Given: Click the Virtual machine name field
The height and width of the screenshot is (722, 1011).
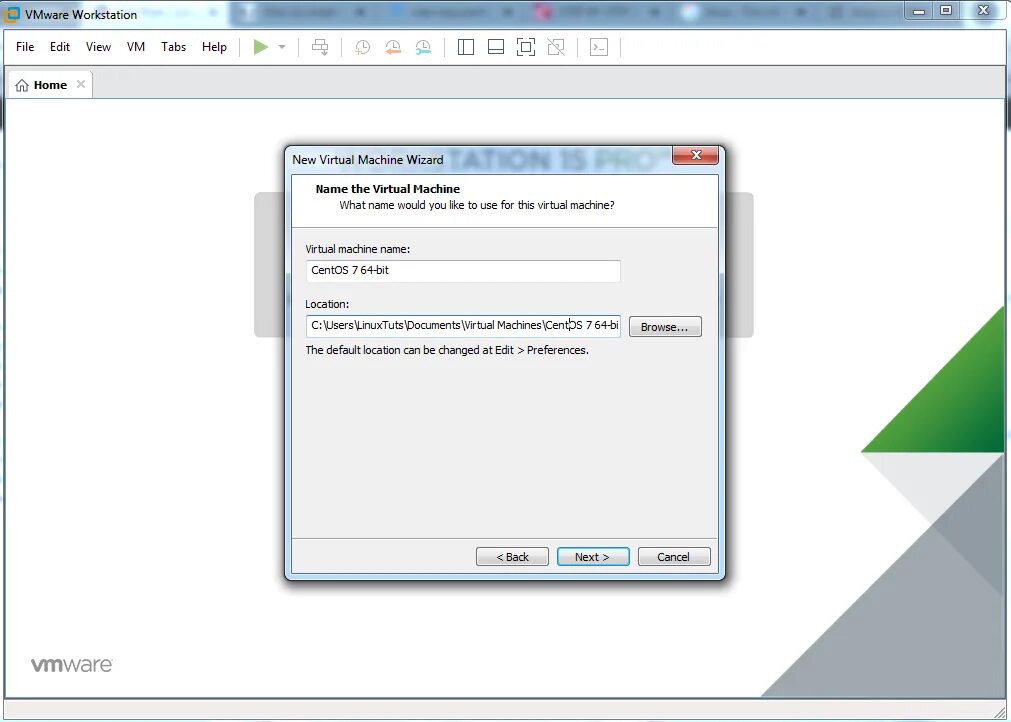Looking at the screenshot, I should click(x=463, y=271).
